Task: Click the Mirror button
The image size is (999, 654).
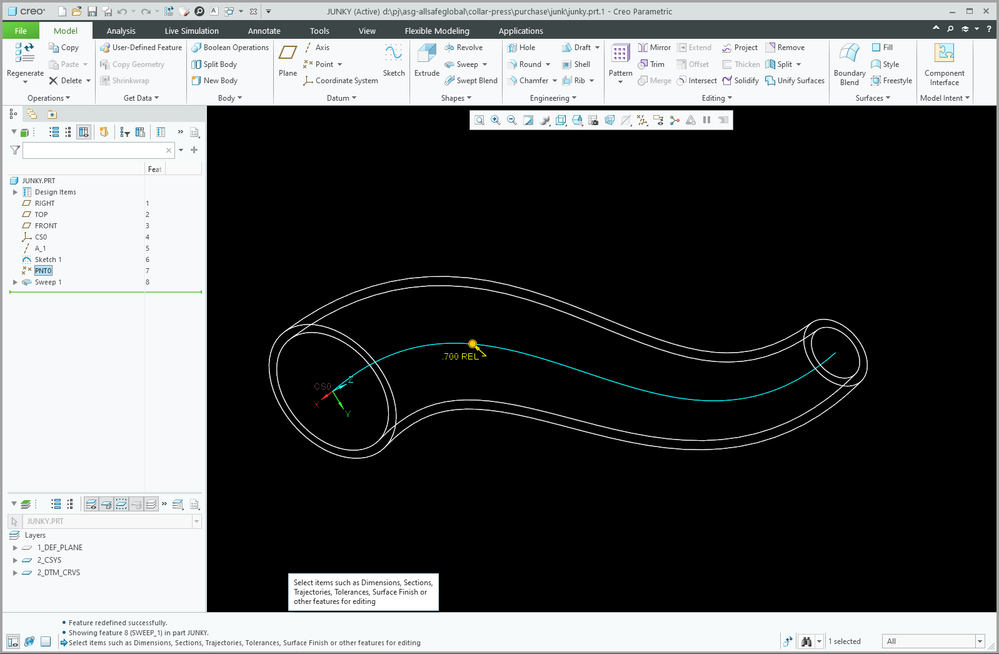Action: point(654,47)
